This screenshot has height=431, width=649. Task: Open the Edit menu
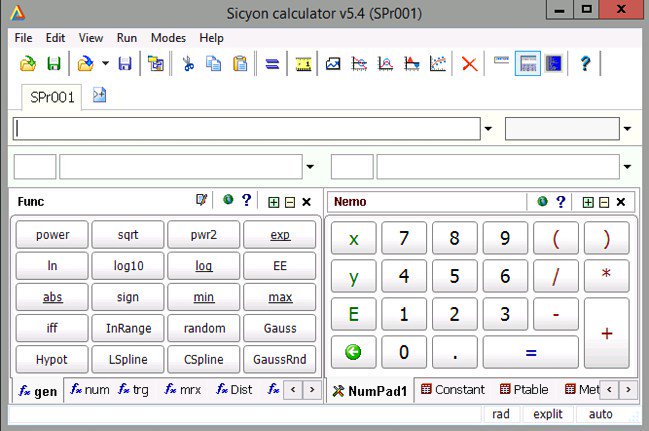55,38
